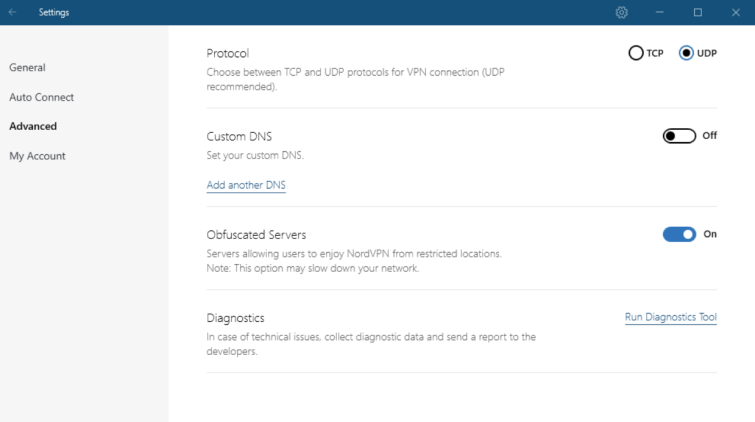
Task: Select the TCP protocol radio button
Action: coord(636,53)
